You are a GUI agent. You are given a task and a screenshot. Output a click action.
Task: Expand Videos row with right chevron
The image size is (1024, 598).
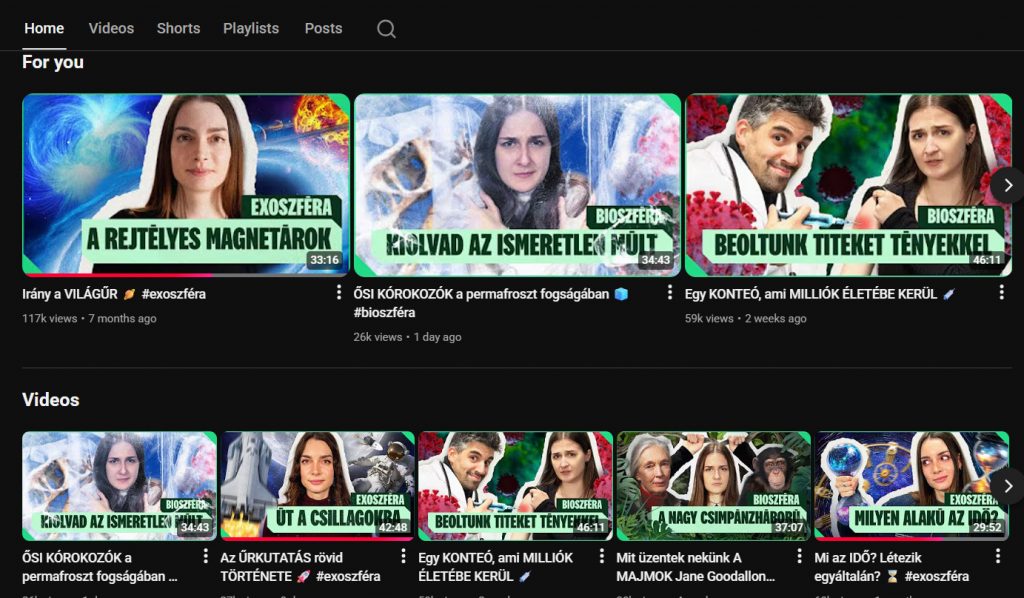1007,486
